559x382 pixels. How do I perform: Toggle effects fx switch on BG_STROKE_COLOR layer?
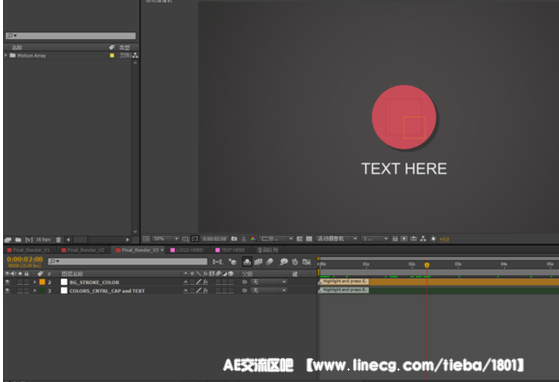pyautogui.click(x=205, y=282)
